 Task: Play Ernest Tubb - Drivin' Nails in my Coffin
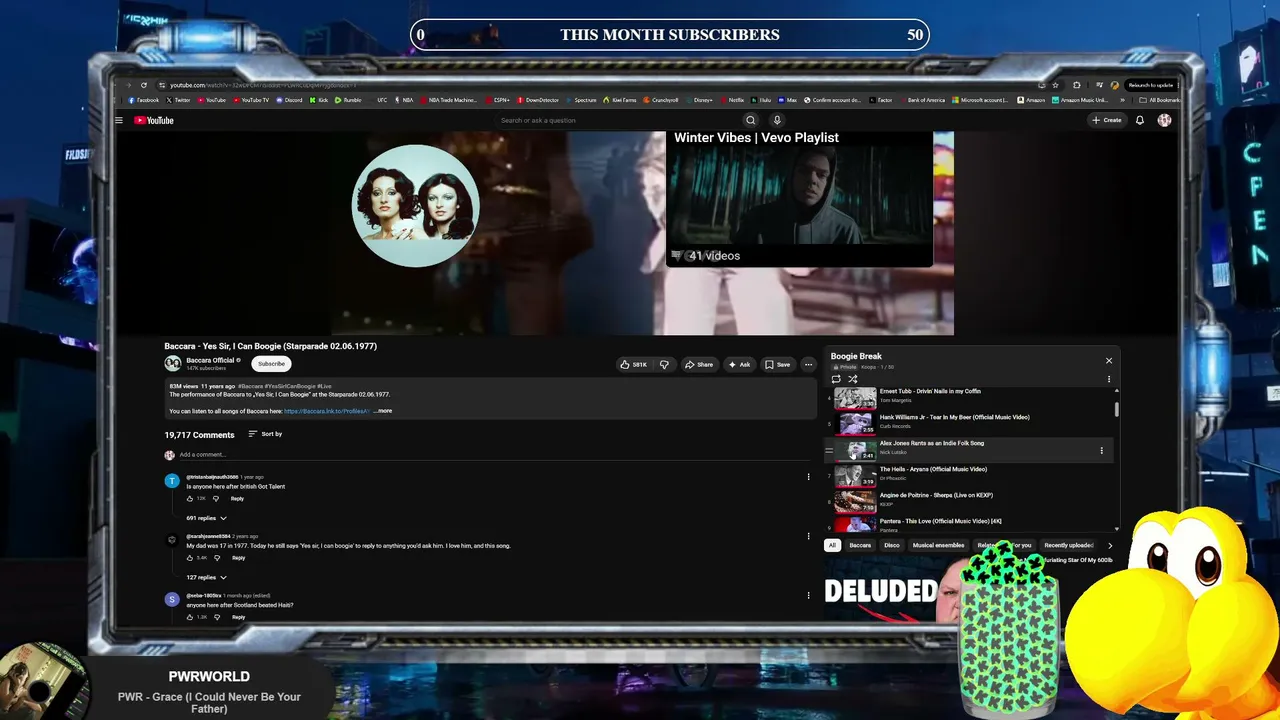click(x=970, y=398)
